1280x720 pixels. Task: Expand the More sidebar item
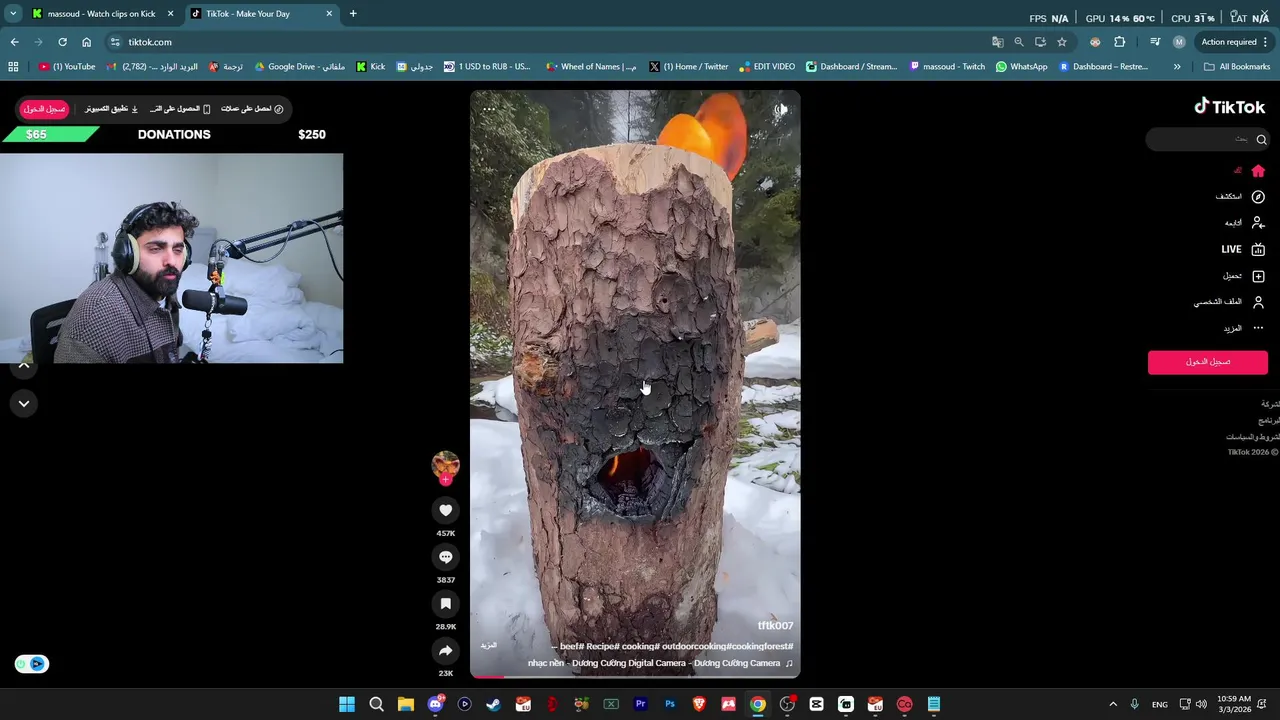point(1244,328)
